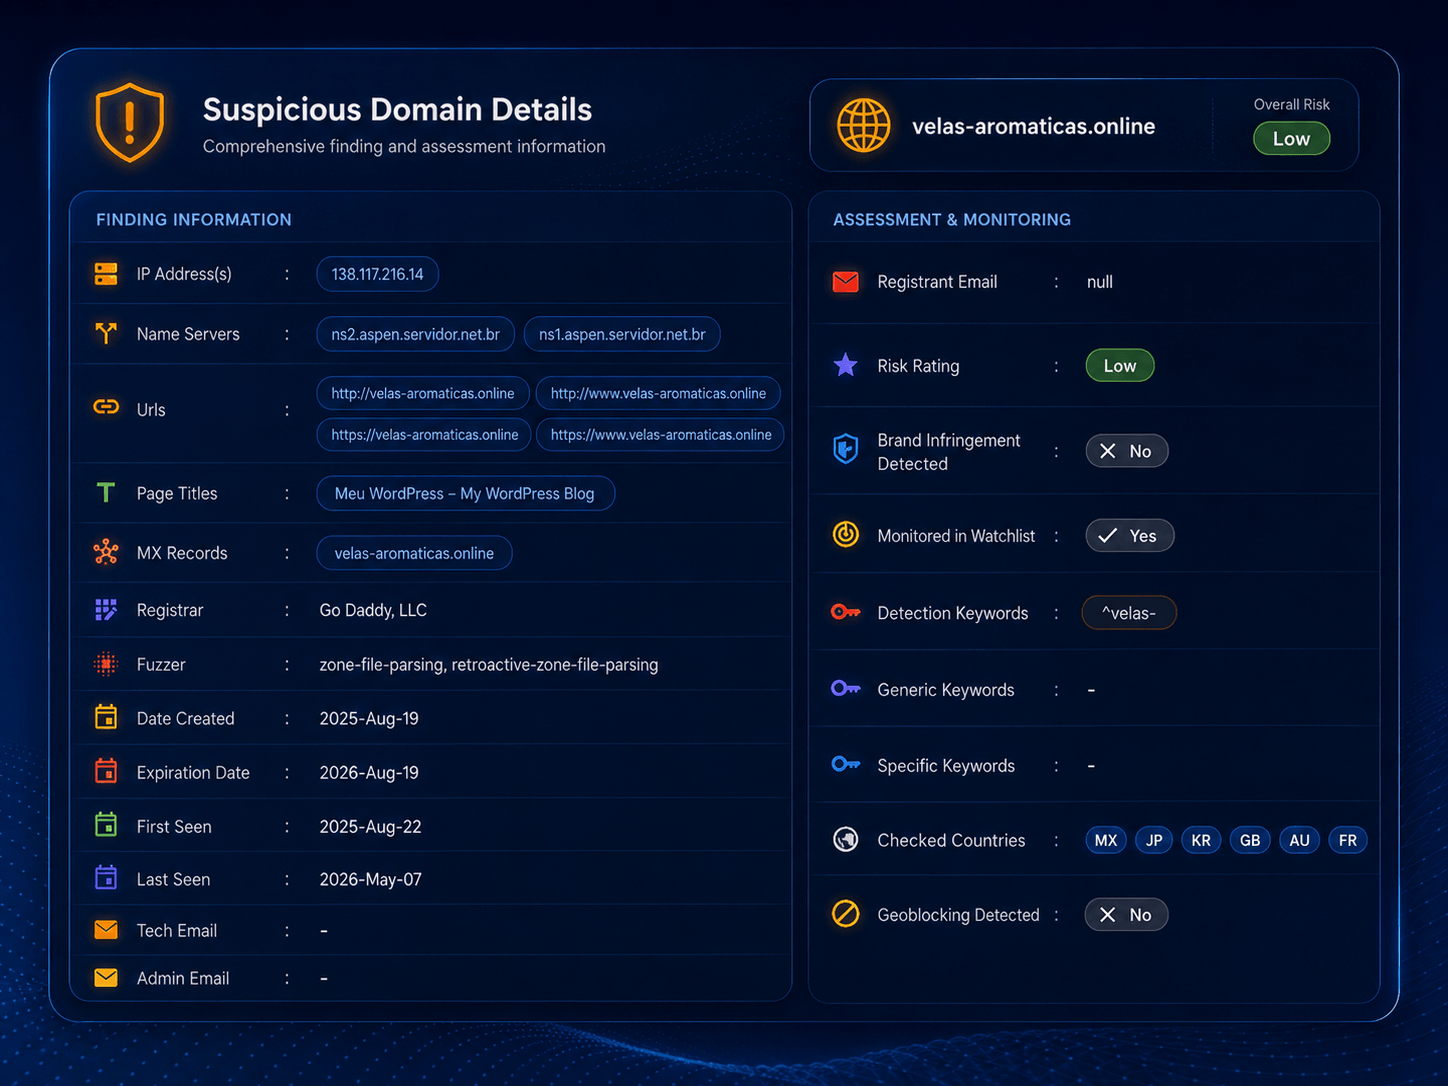Click the 2025-Aug-19 date created value
1448x1086 pixels.
[369, 718]
